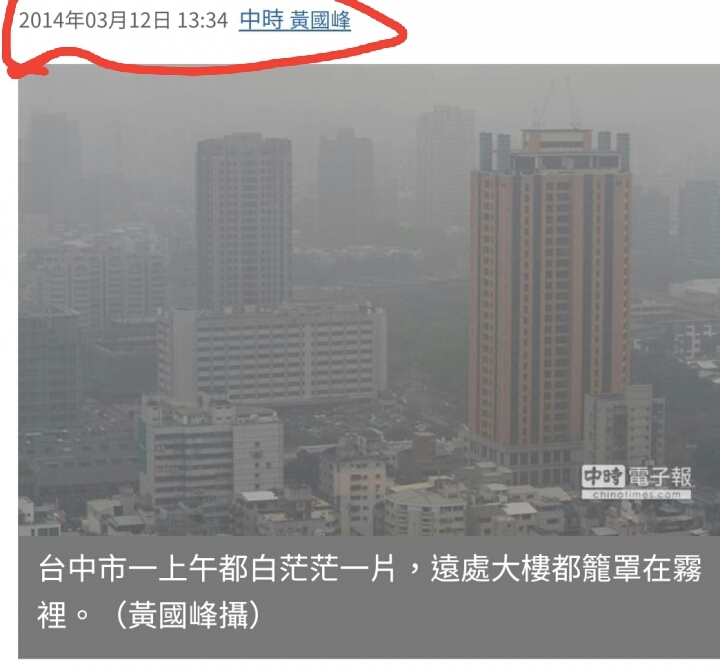This screenshot has height=670, width=720.
Task: Click the 遠處大樓都籠罩在霧 caption phrase
Action: (566, 569)
